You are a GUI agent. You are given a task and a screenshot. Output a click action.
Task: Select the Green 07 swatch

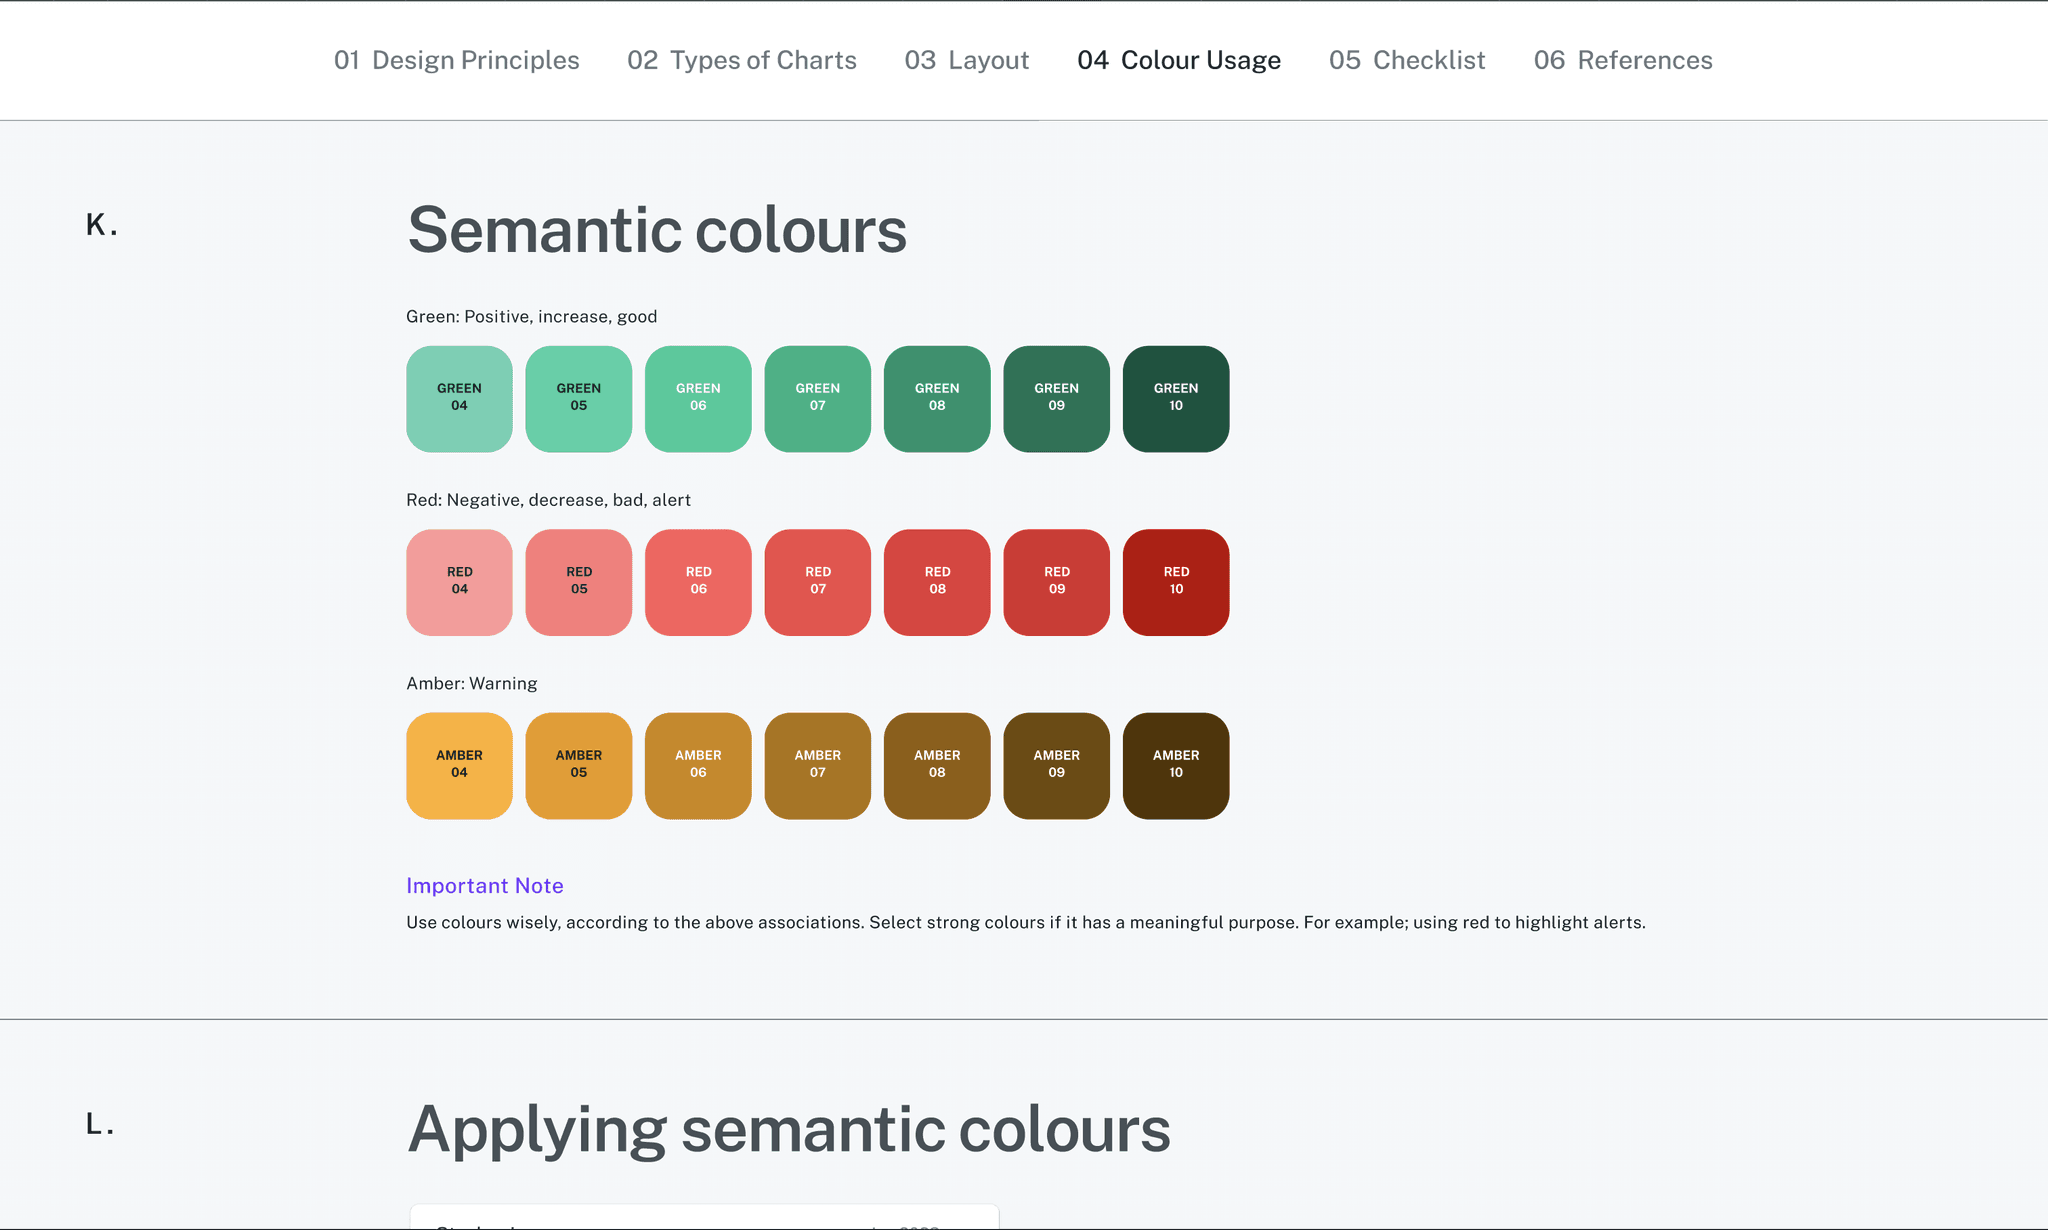point(817,398)
